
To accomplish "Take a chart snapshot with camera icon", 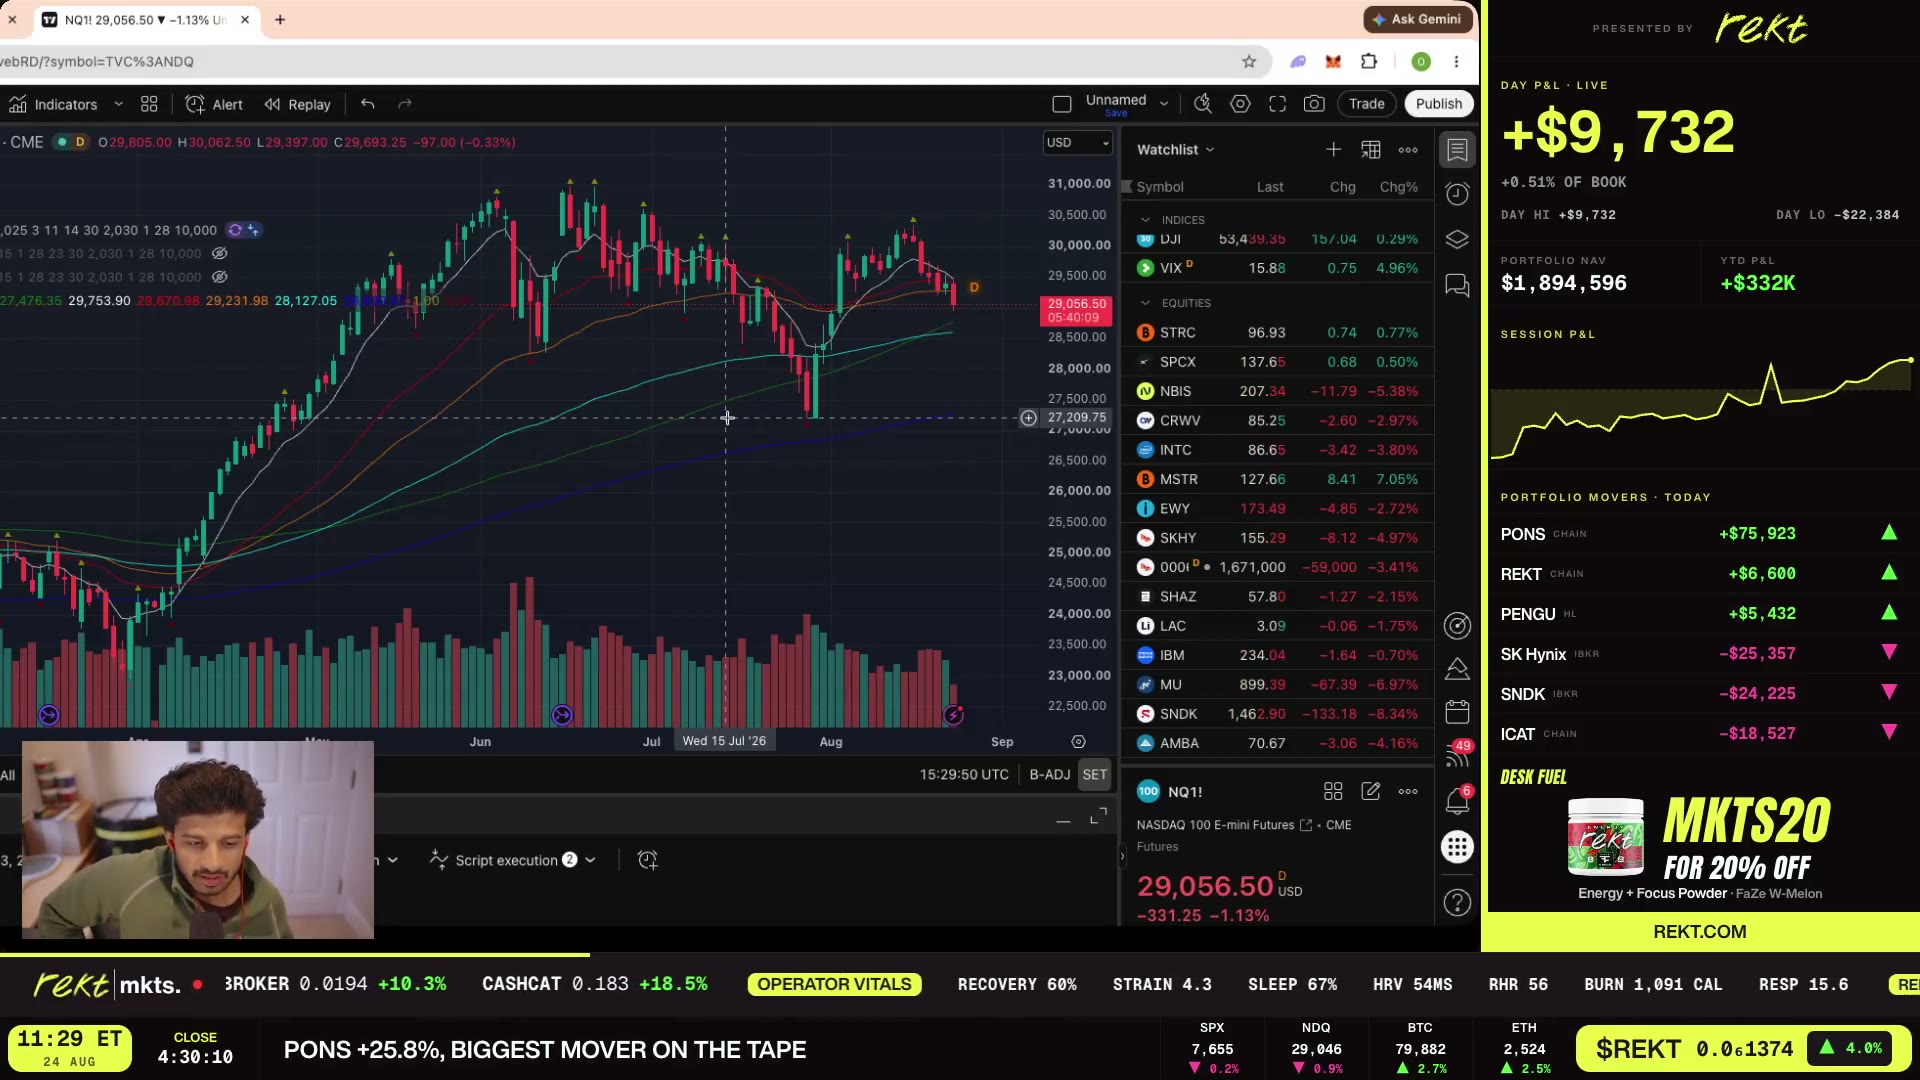I will coord(1314,104).
